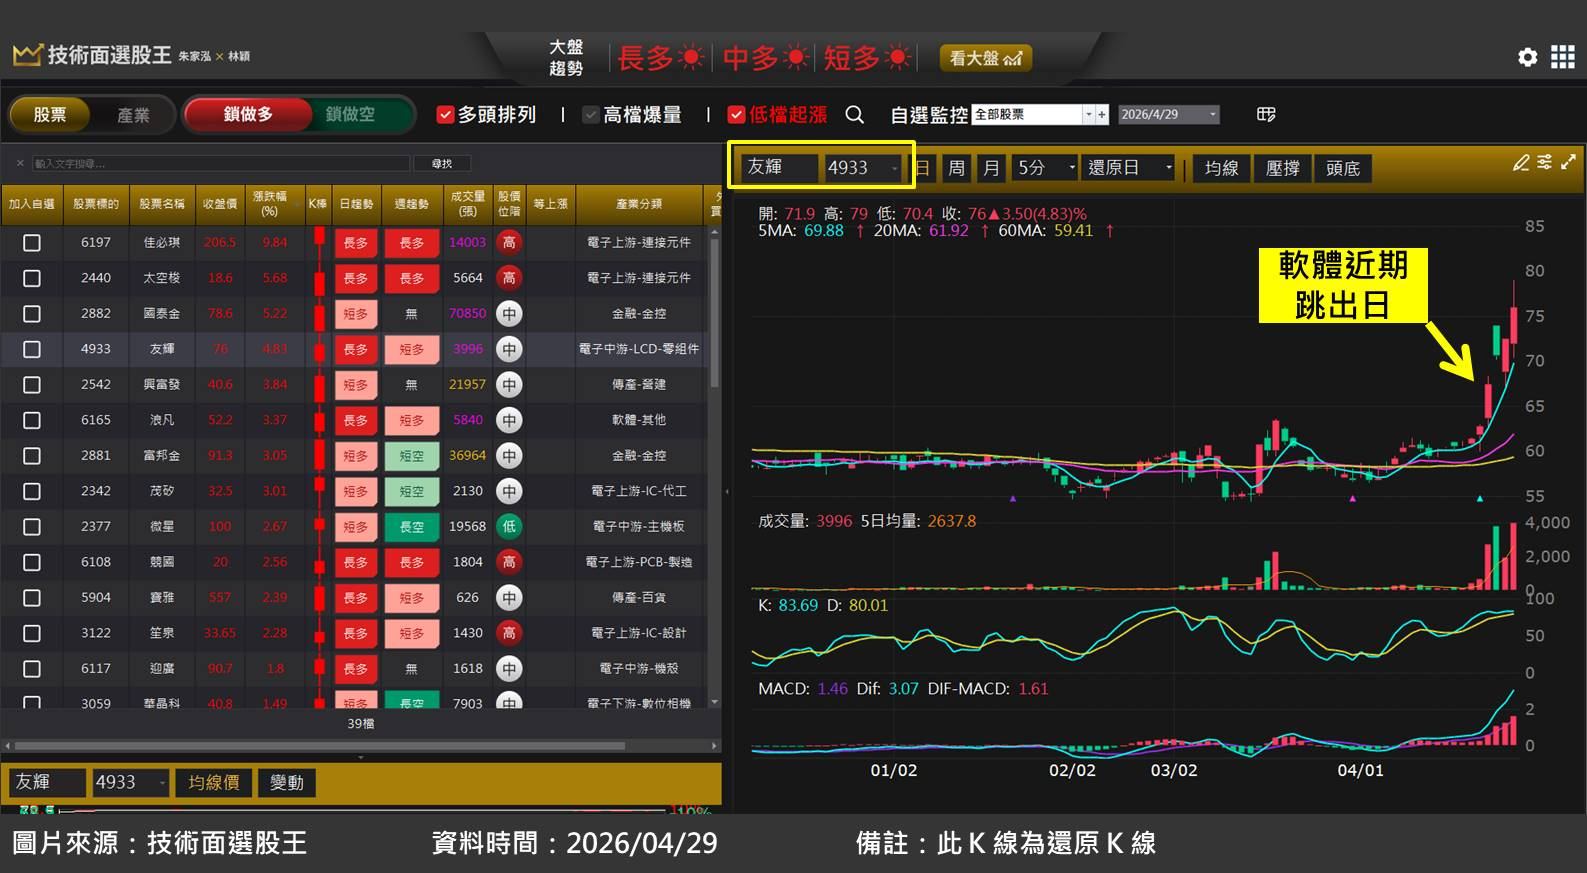Sort by 收盤價 column header
This screenshot has width=1587, height=873.
220,204
